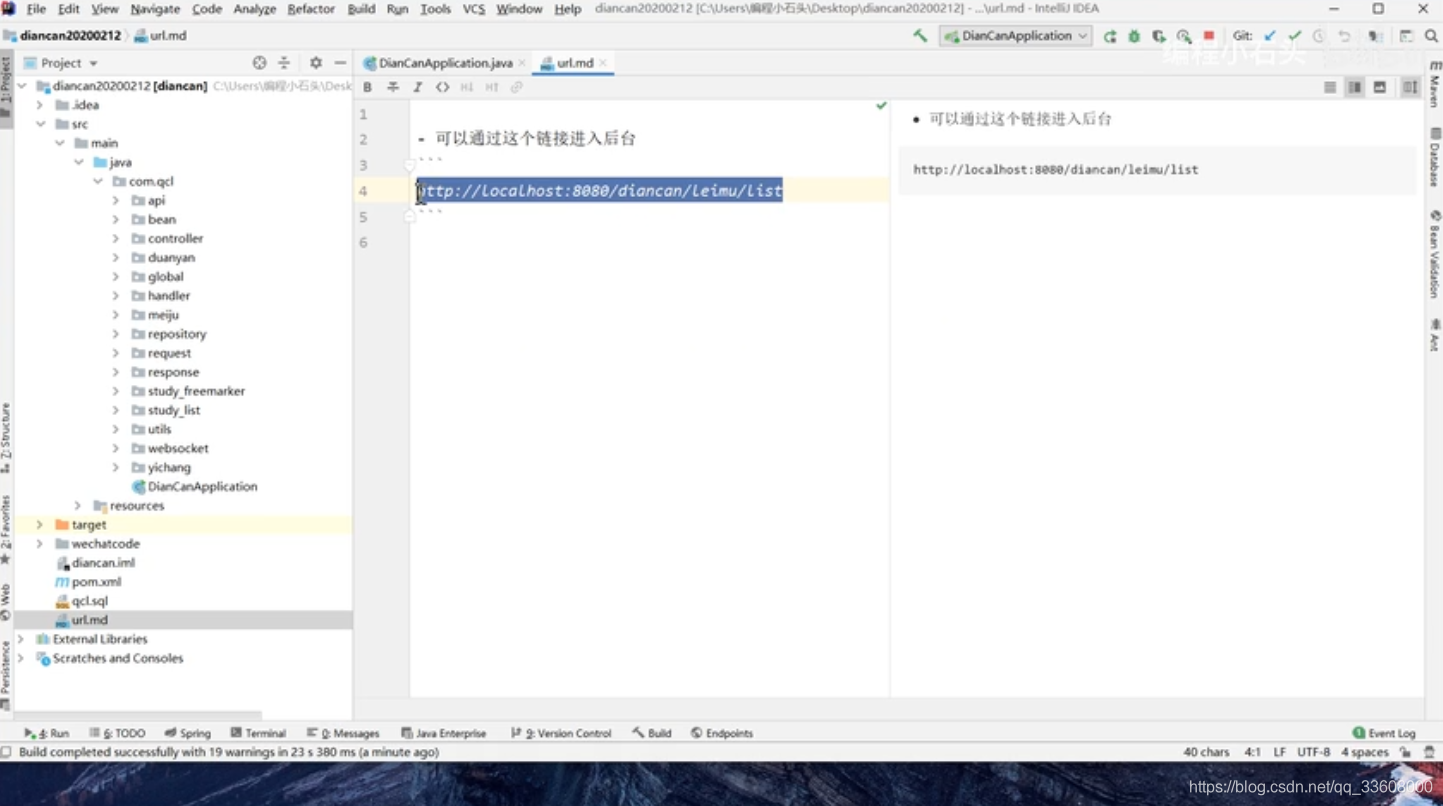The height and width of the screenshot is (806, 1443).
Task: Switch to Editor and Preview split view
Action: [1355, 87]
